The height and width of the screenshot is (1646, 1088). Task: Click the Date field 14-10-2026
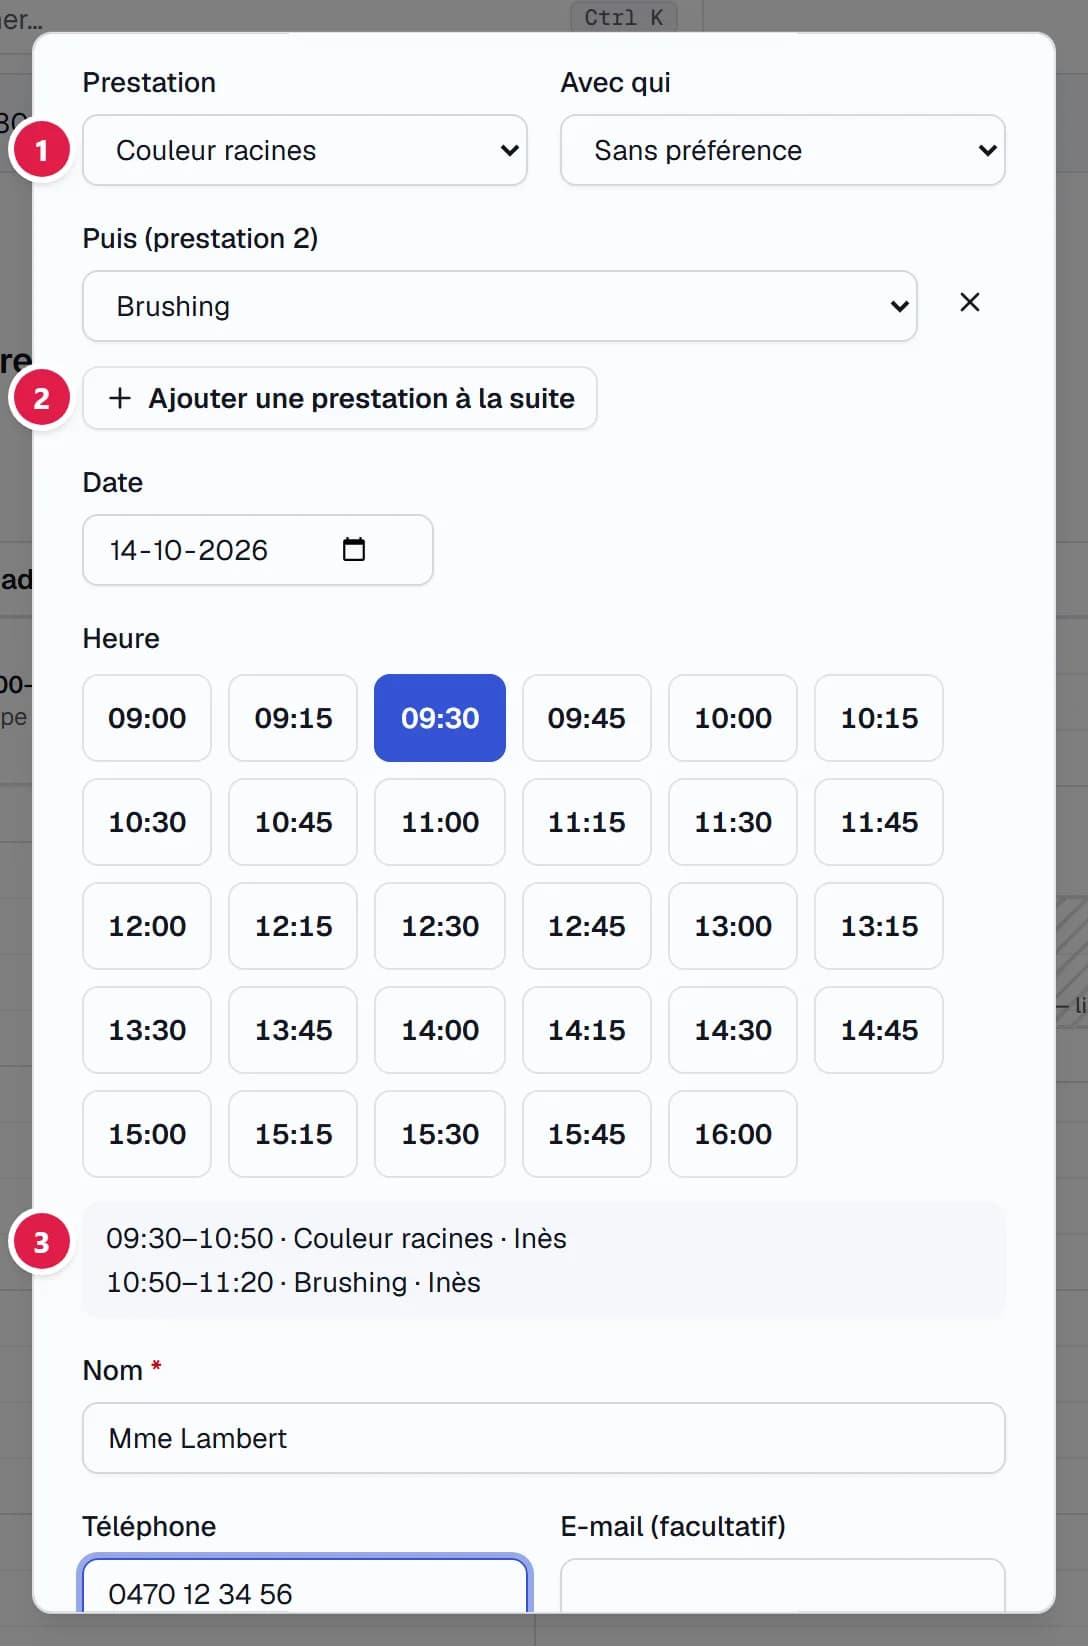tap(258, 550)
